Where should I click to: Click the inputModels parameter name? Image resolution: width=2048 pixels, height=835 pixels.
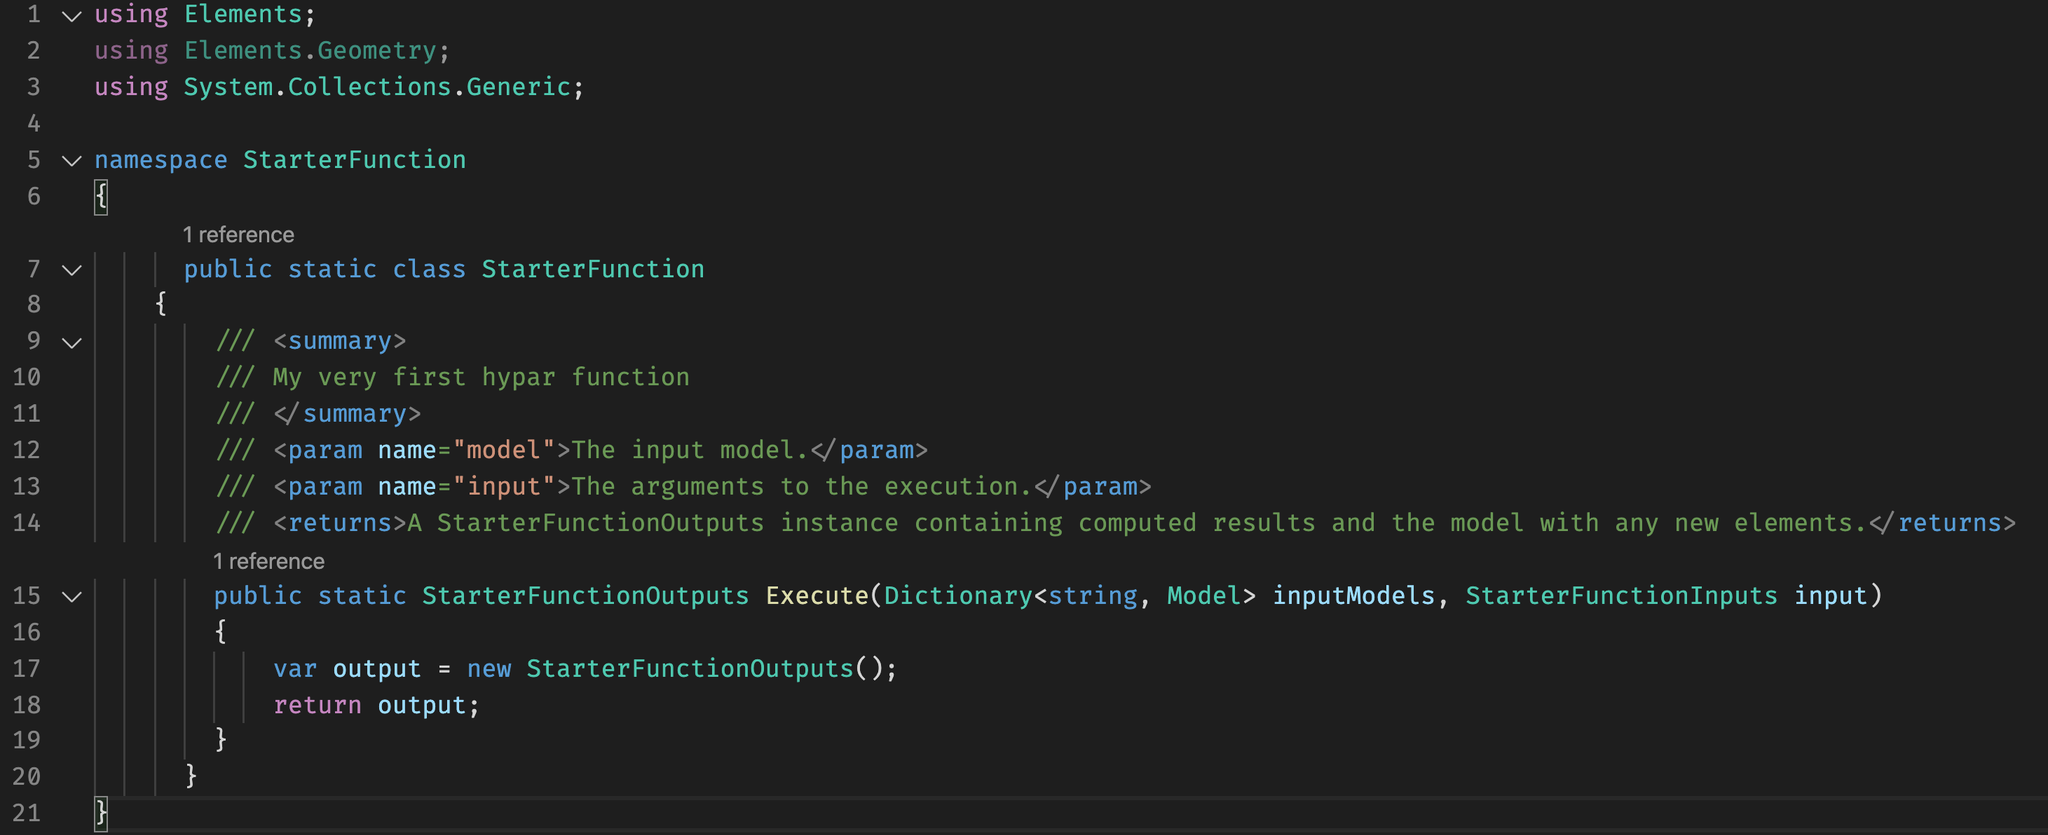[x=1353, y=596]
